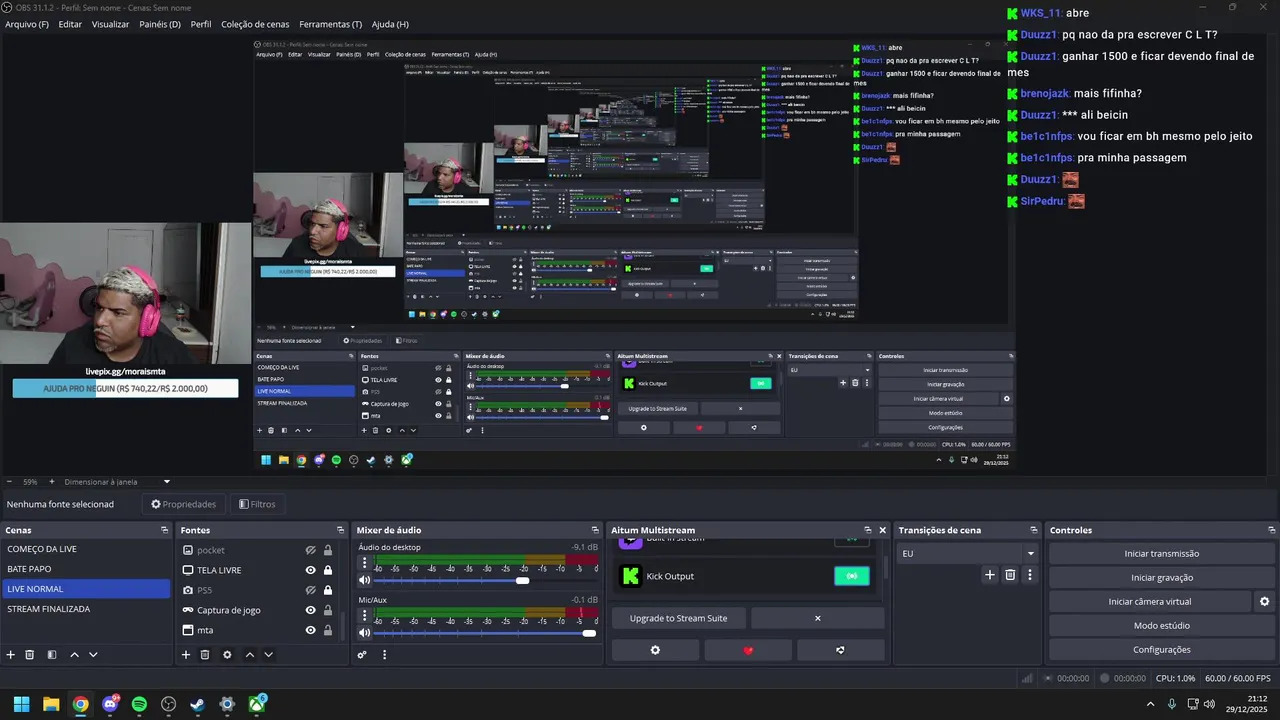Adjust the Mic/Aux volume slider
1280x720 pixels.
[x=488, y=633]
